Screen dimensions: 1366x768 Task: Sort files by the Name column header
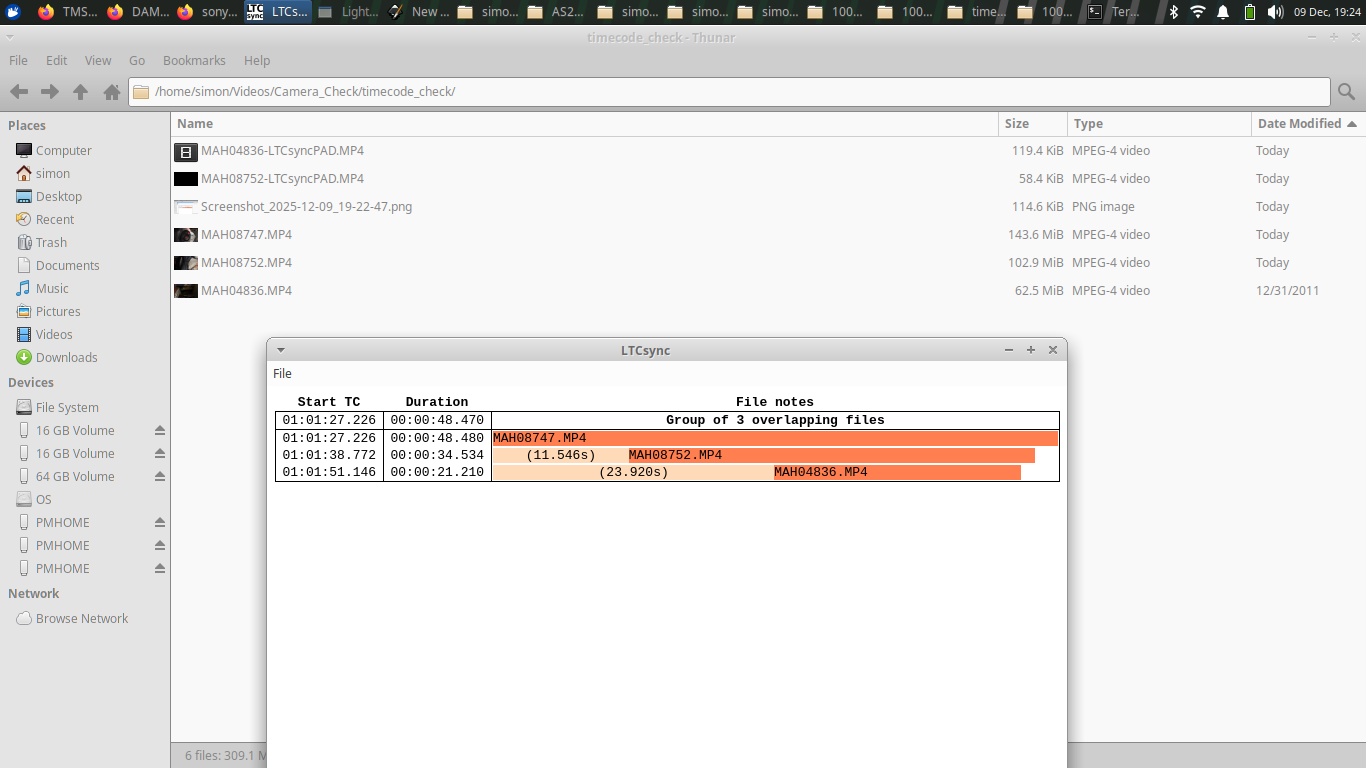tap(585, 124)
